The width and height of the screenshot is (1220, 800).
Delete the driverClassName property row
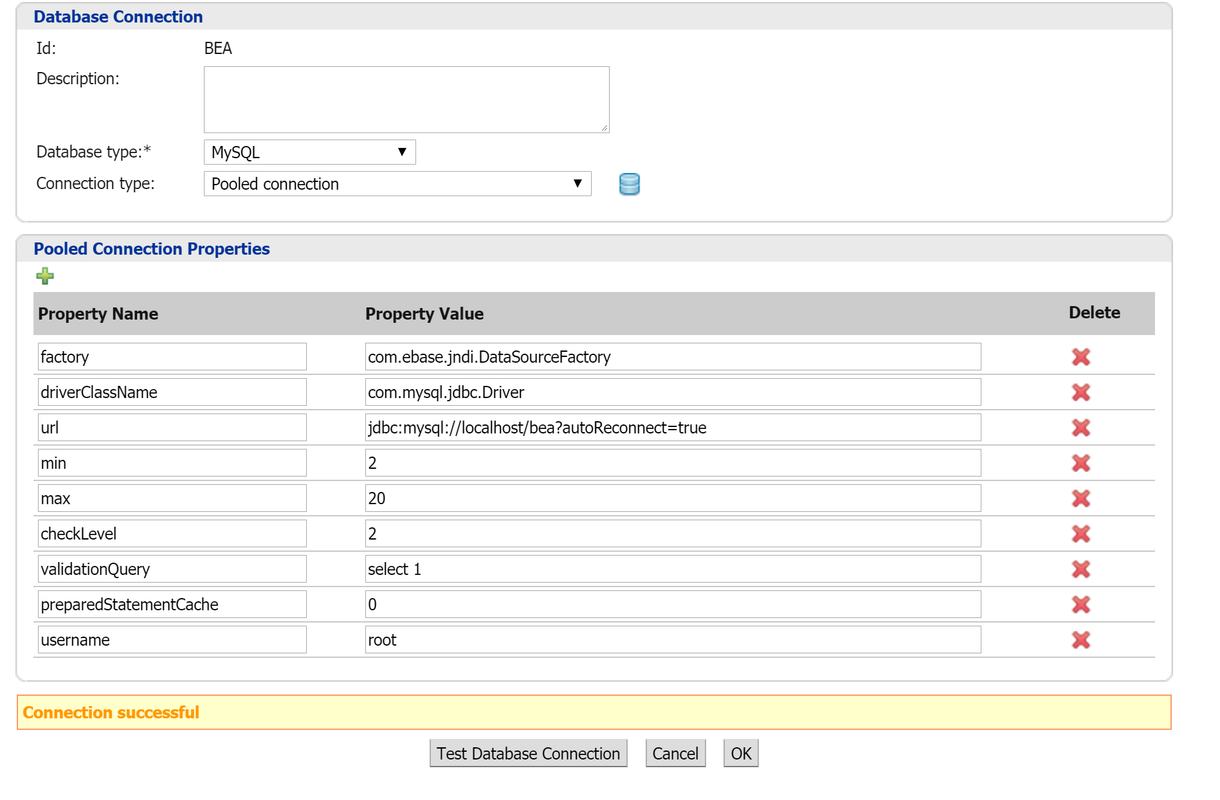tap(1080, 392)
